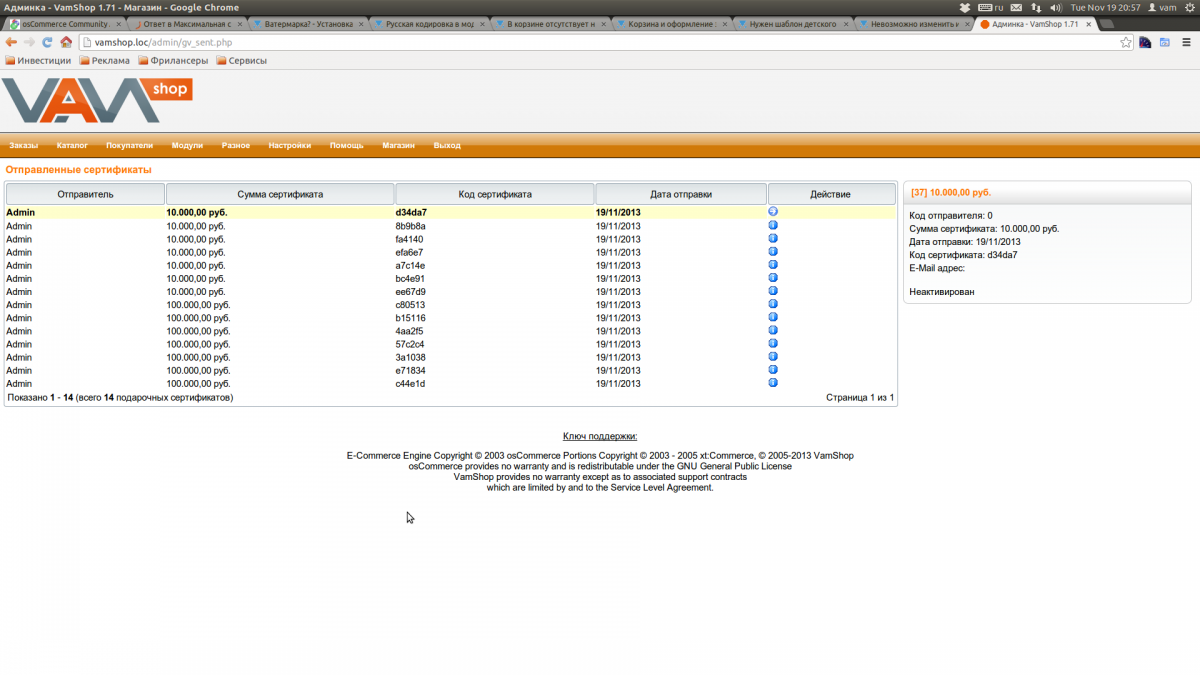Viewport: 1200px width, 675px height.
Task: Click the address bar URL field
Action: (x=600, y=42)
